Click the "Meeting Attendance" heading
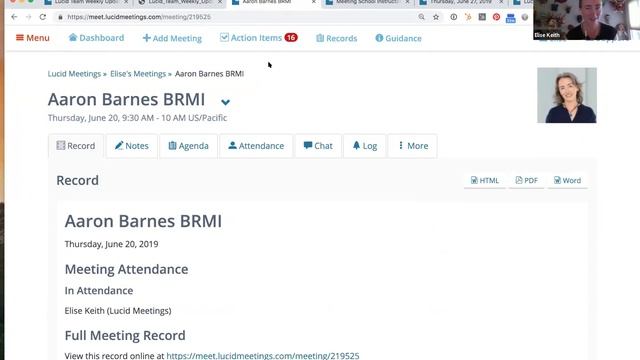The height and width of the screenshot is (360, 640). coord(127,269)
